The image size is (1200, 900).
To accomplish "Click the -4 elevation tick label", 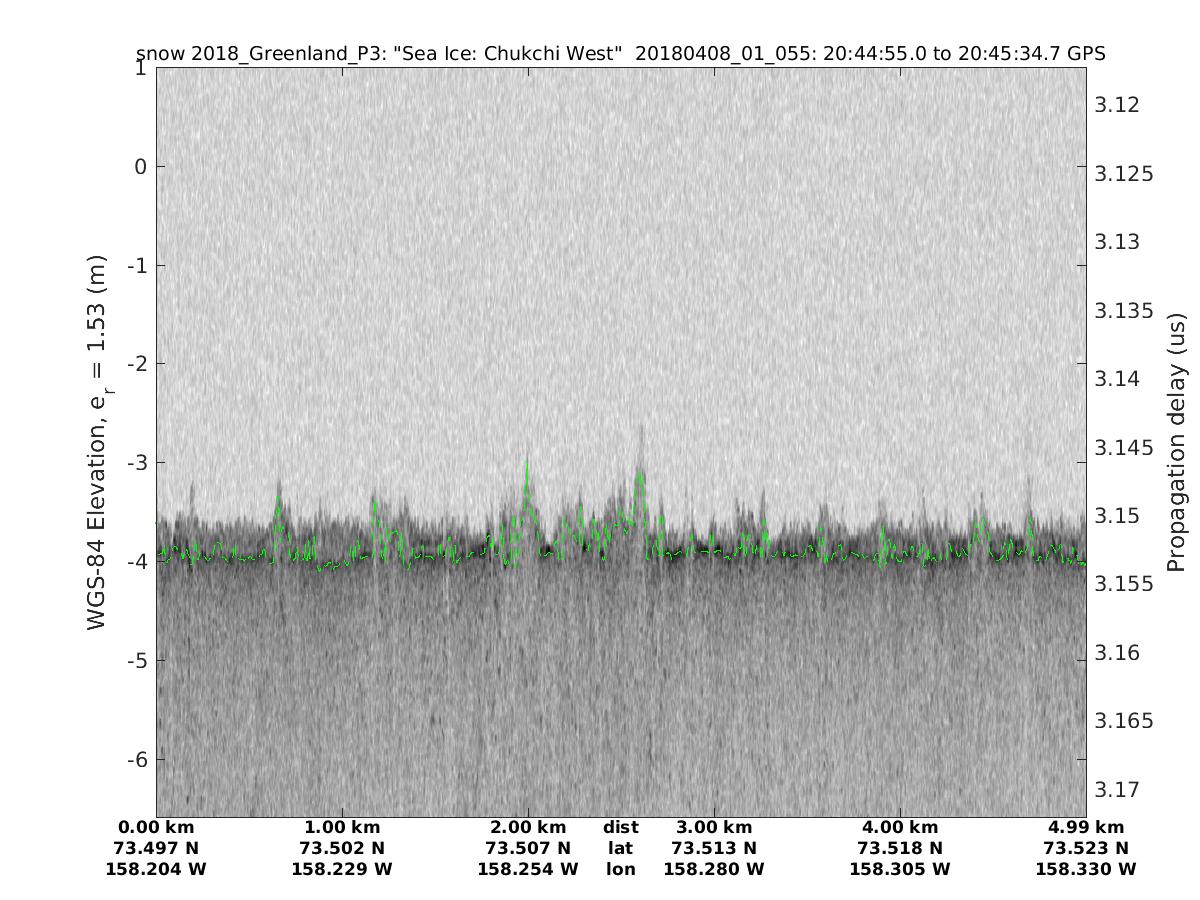I will (x=136, y=562).
